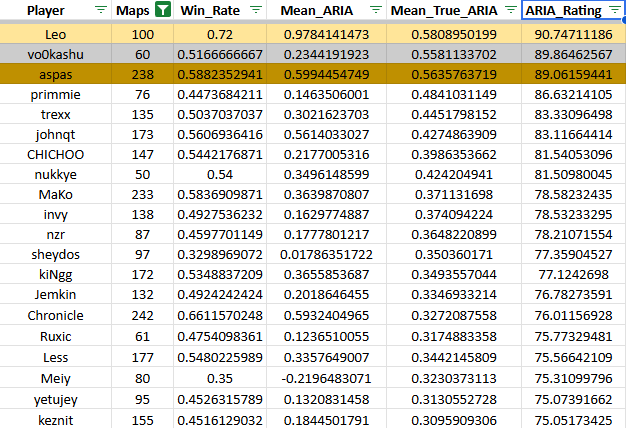
Task: Select the Jemkin player cell
Action: [x=55, y=294]
